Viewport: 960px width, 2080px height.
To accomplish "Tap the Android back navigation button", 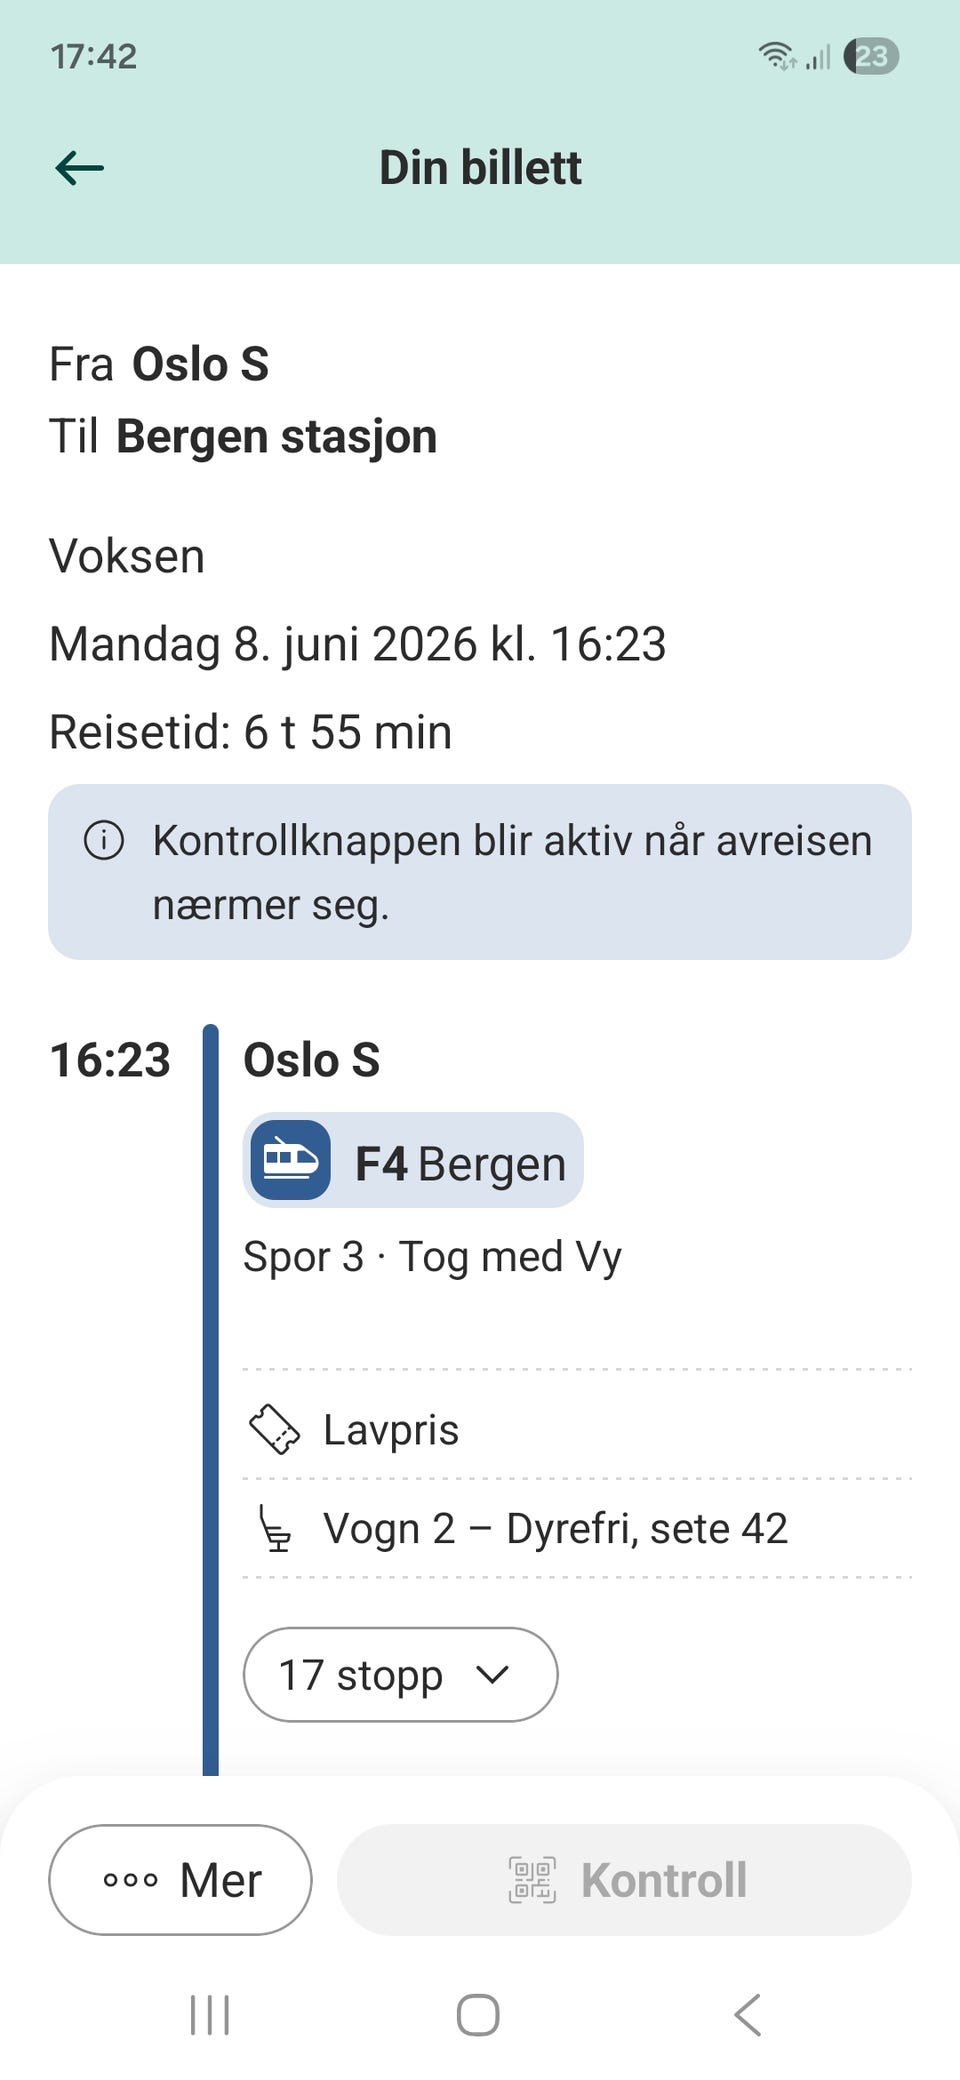I will coord(748,2015).
